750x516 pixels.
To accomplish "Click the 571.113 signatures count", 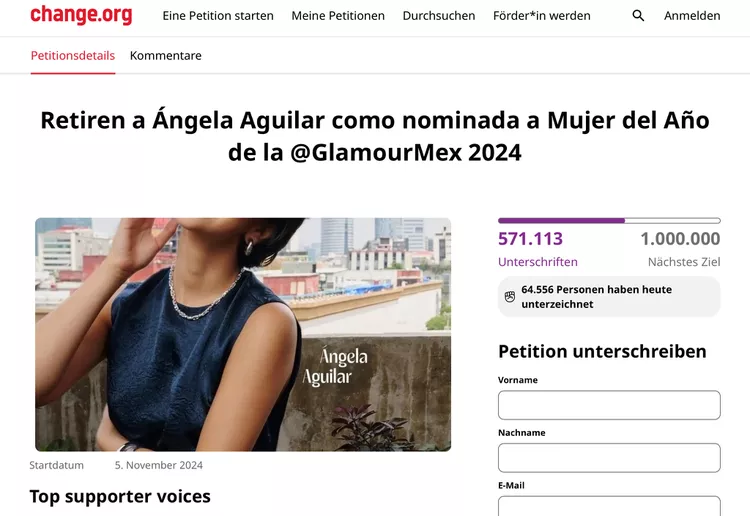I will point(530,239).
